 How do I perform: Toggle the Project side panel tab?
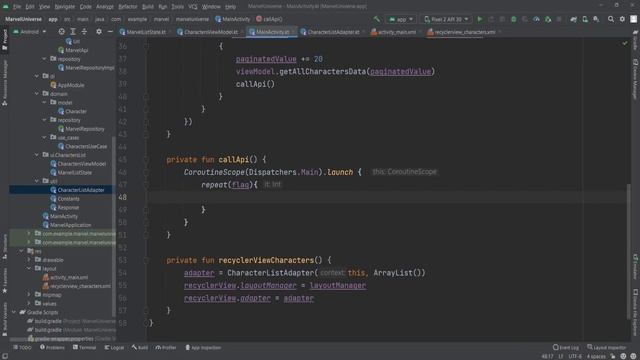[x=4, y=40]
